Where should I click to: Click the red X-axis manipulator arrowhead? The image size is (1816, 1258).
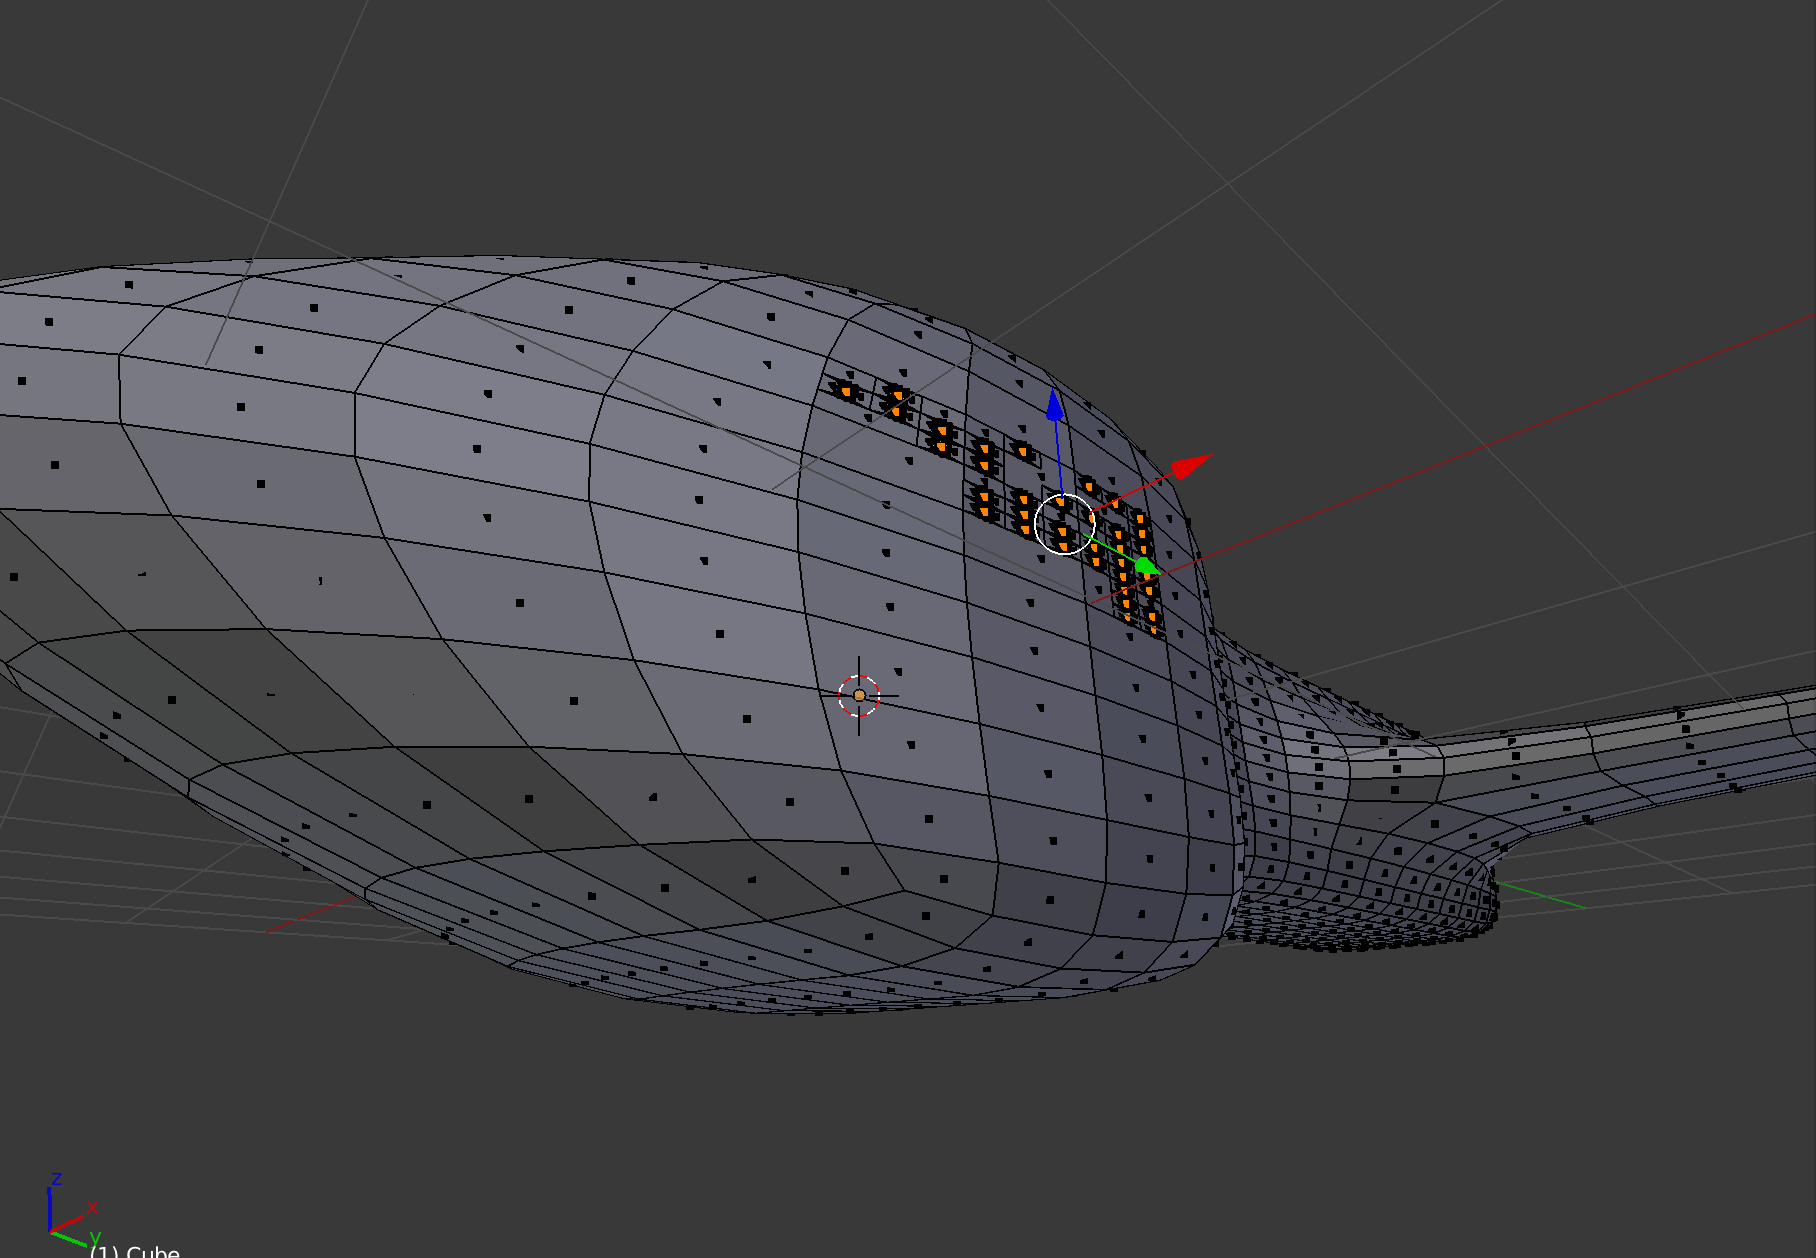click(x=1190, y=466)
